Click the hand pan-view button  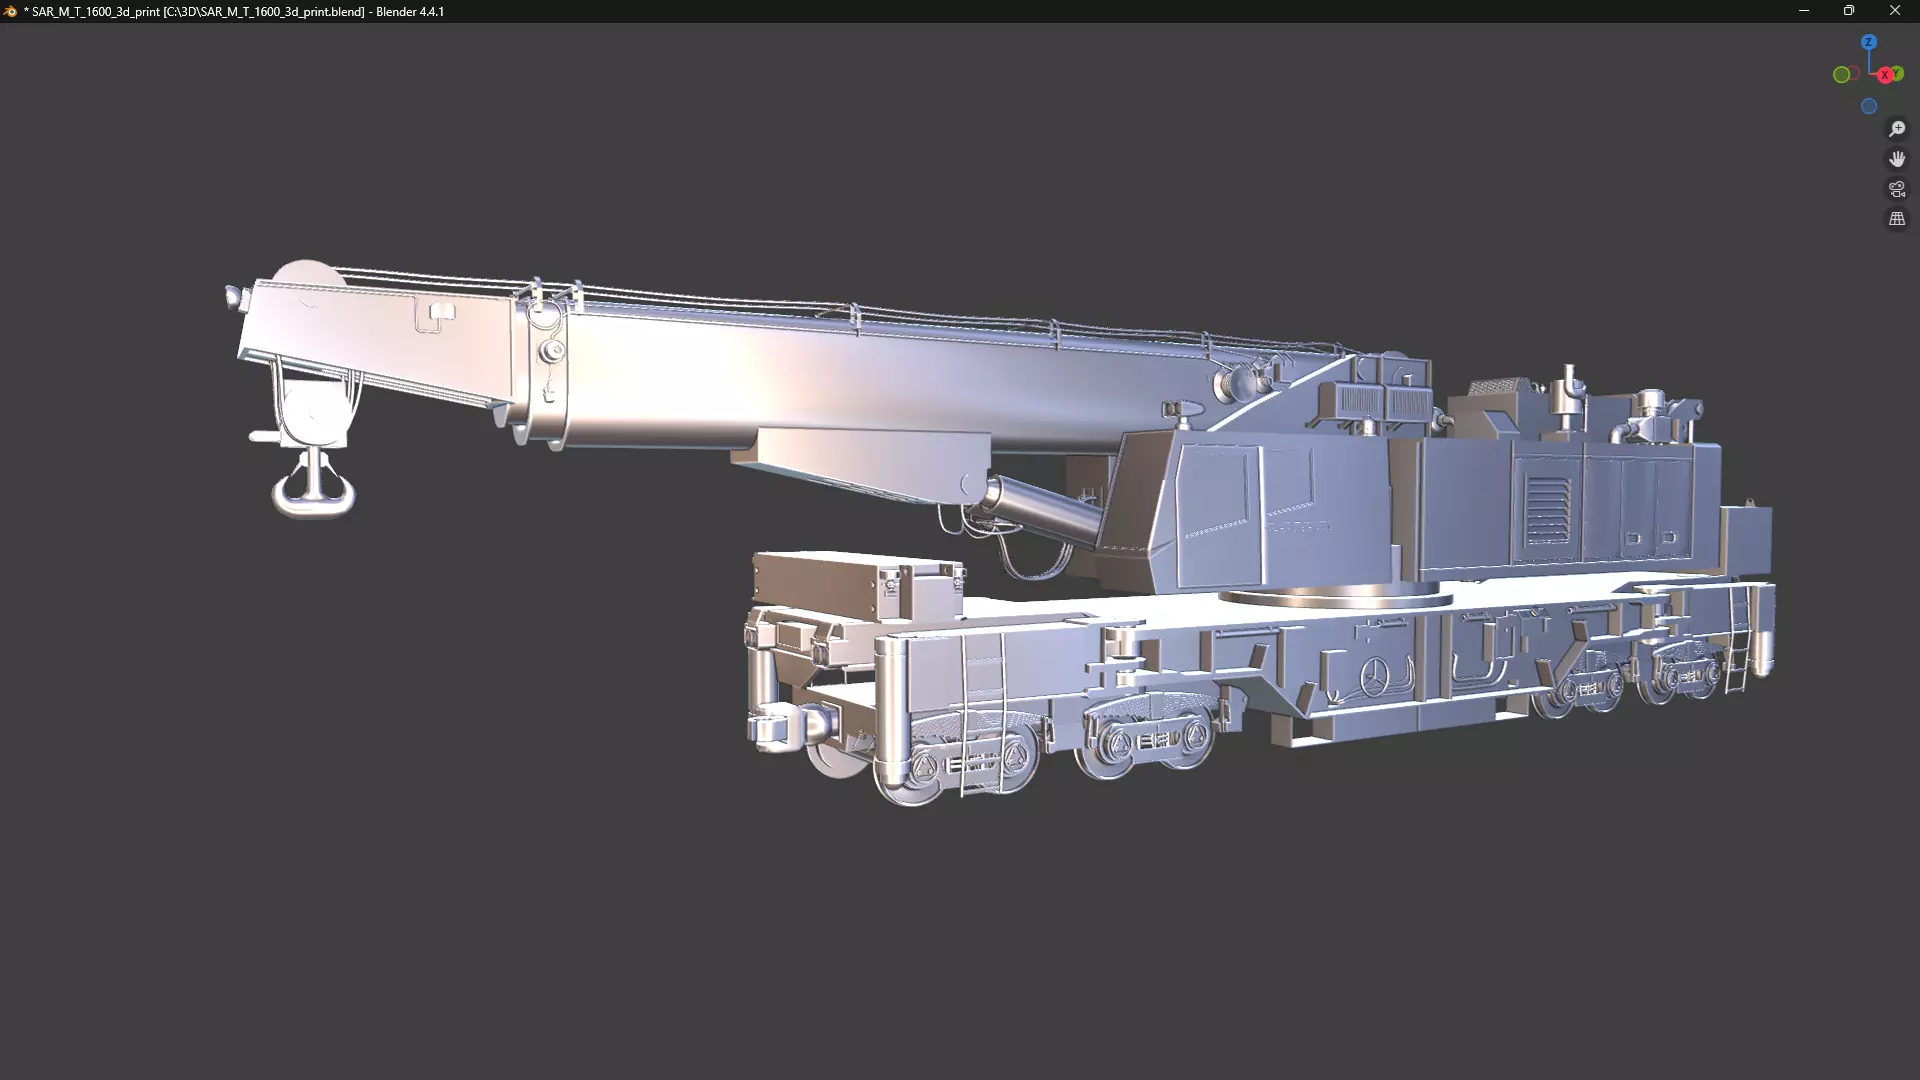pyautogui.click(x=1897, y=159)
